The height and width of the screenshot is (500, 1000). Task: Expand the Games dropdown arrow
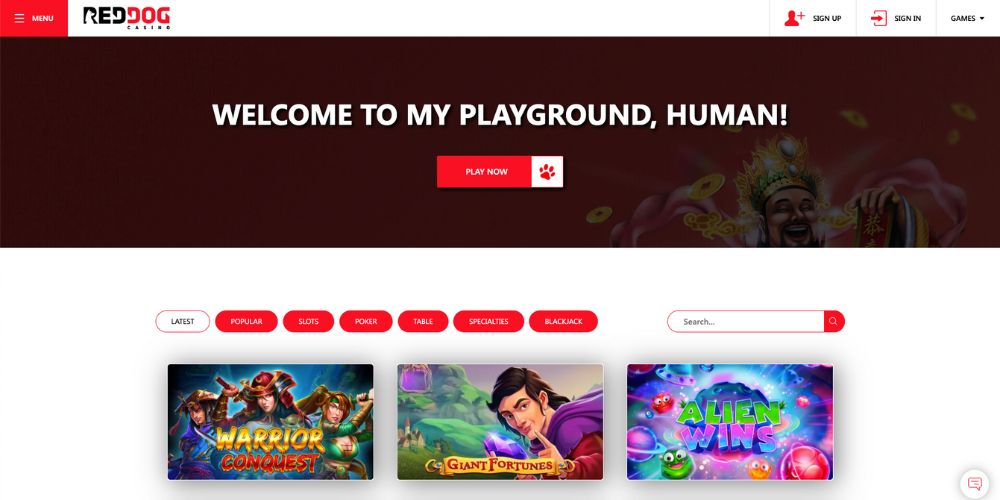point(982,18)
